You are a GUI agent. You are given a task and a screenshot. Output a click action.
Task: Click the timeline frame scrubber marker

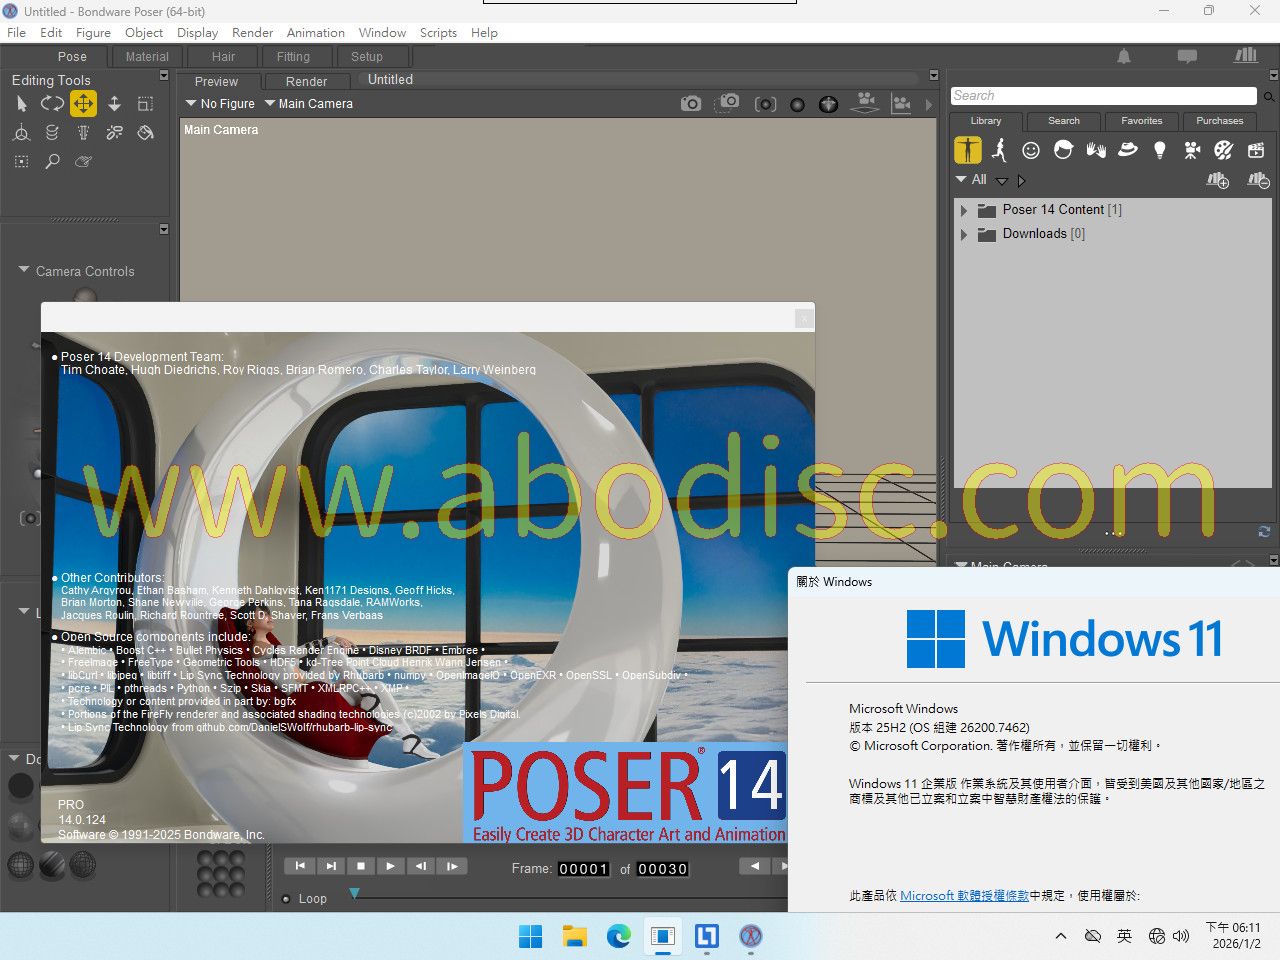354,893
